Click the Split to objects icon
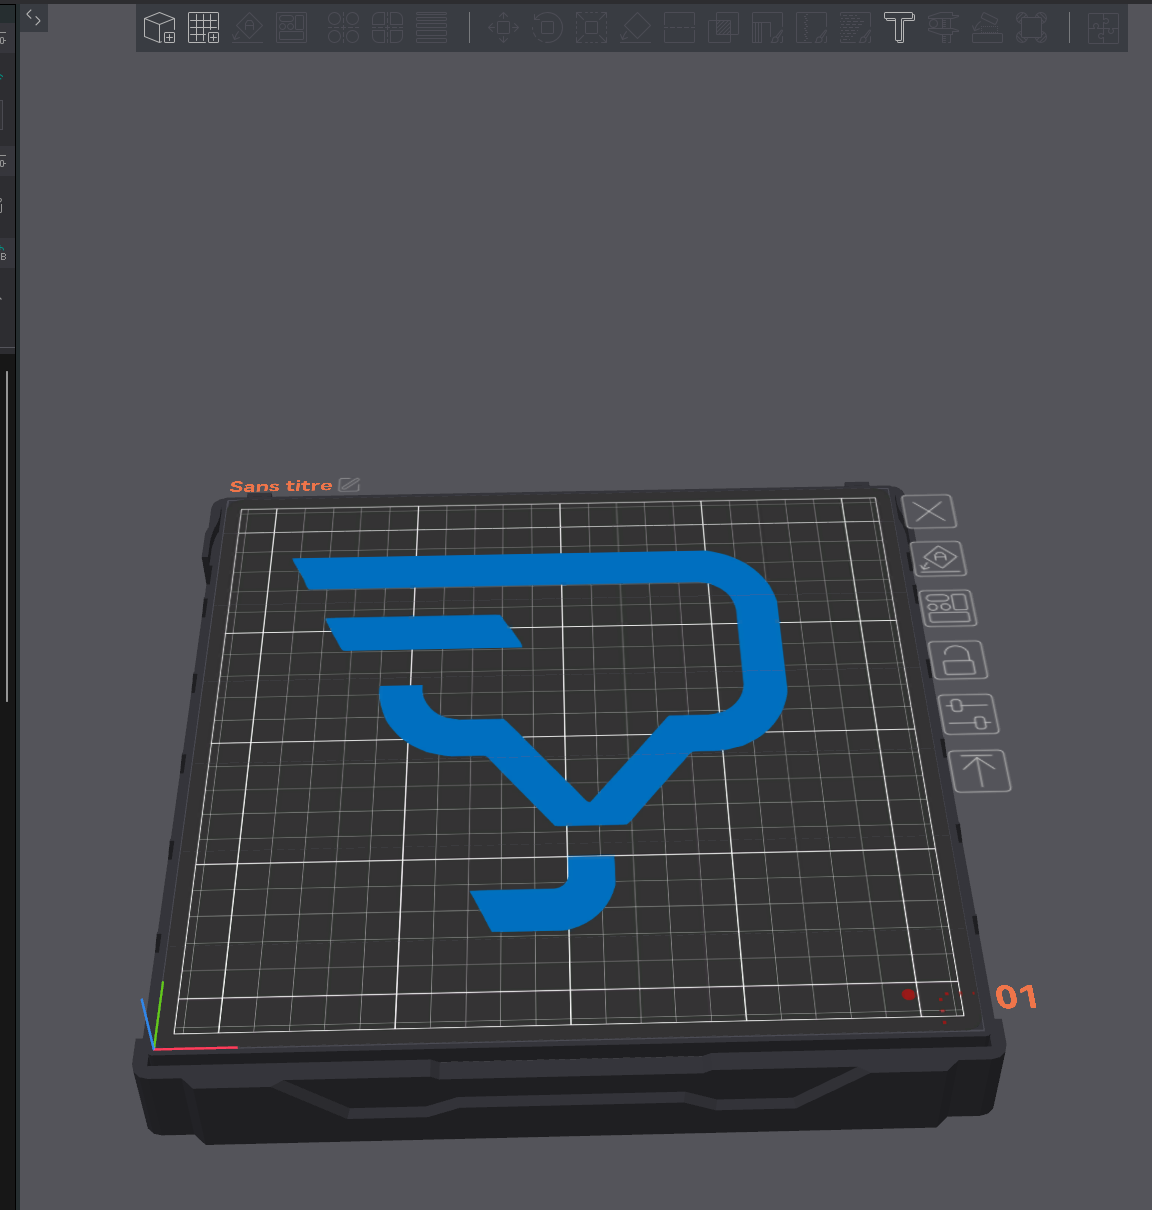The height and width of the screenshot is (1210, 1152). point(343,27)
